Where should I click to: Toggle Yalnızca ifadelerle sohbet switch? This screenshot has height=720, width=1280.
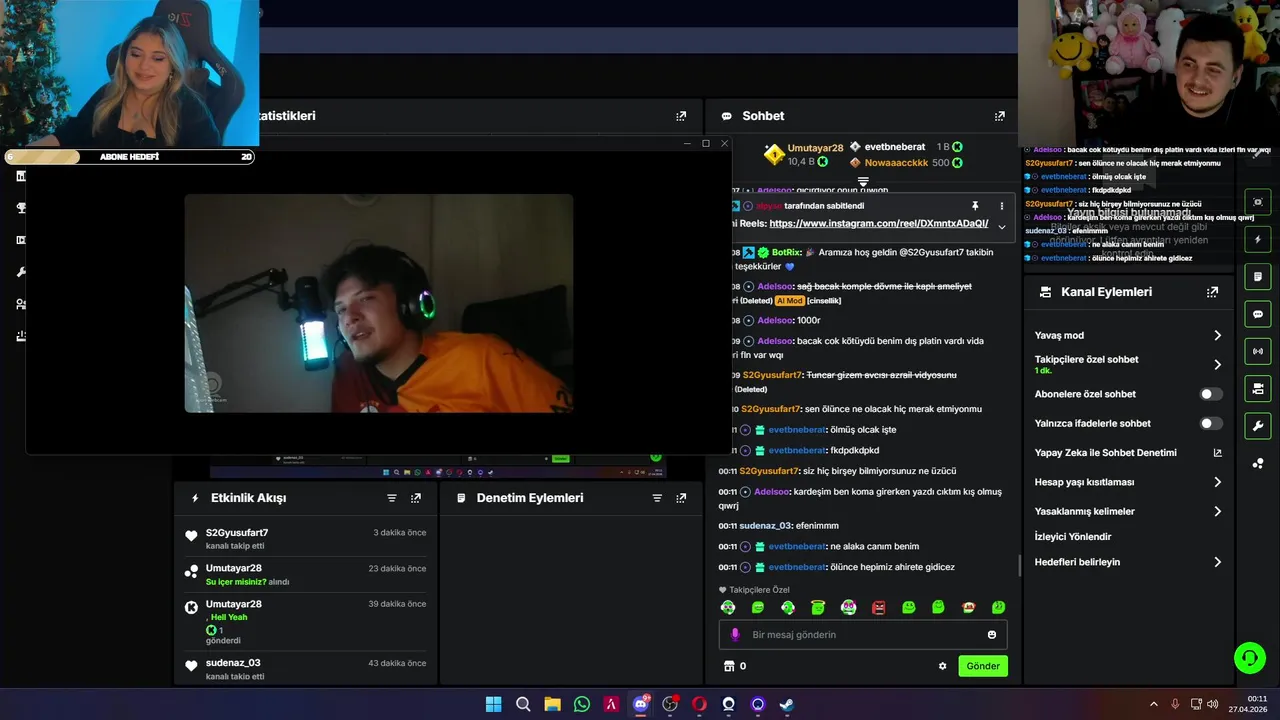(1211, 424)
